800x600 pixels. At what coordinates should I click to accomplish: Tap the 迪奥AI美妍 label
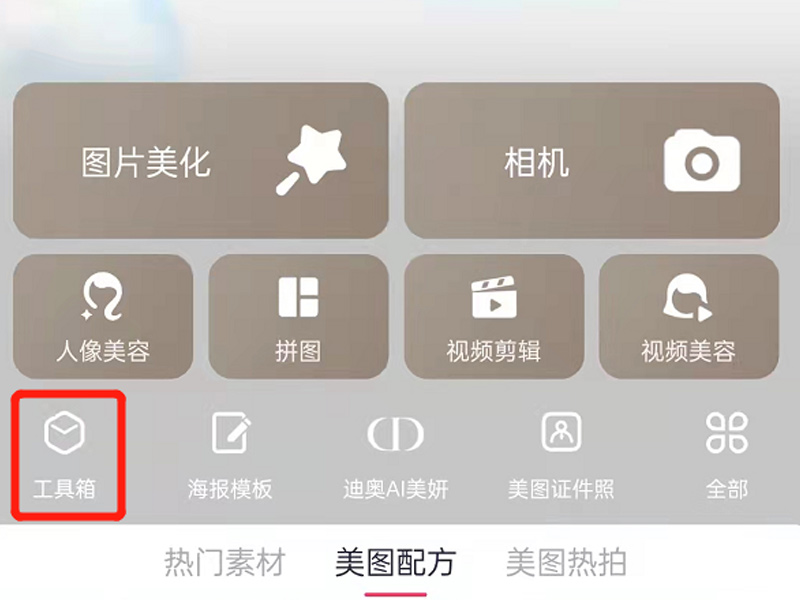coord(395,489)
